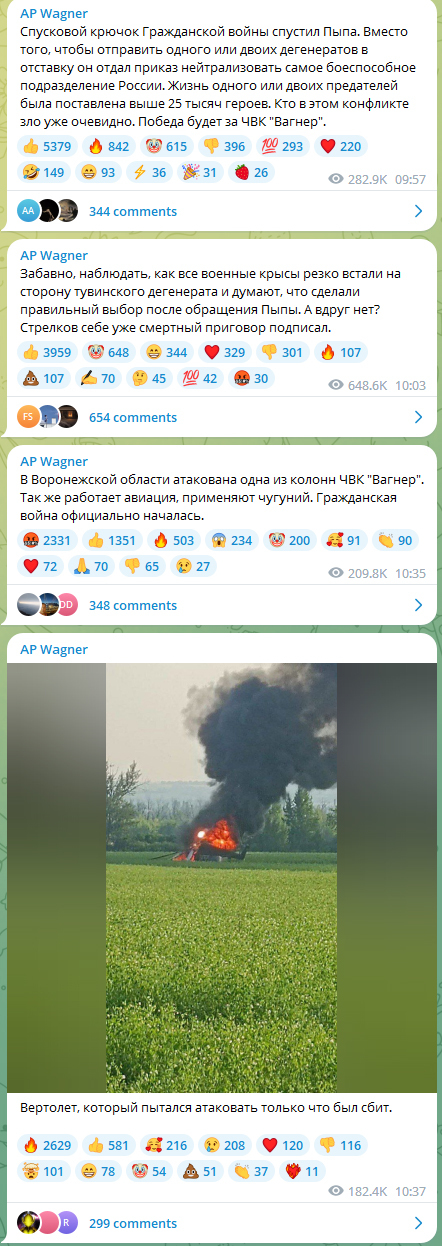Click fire reaction showing 2629
Image resolution: width=442 pixels, height=1246 pixels.
click(46, 1145)
